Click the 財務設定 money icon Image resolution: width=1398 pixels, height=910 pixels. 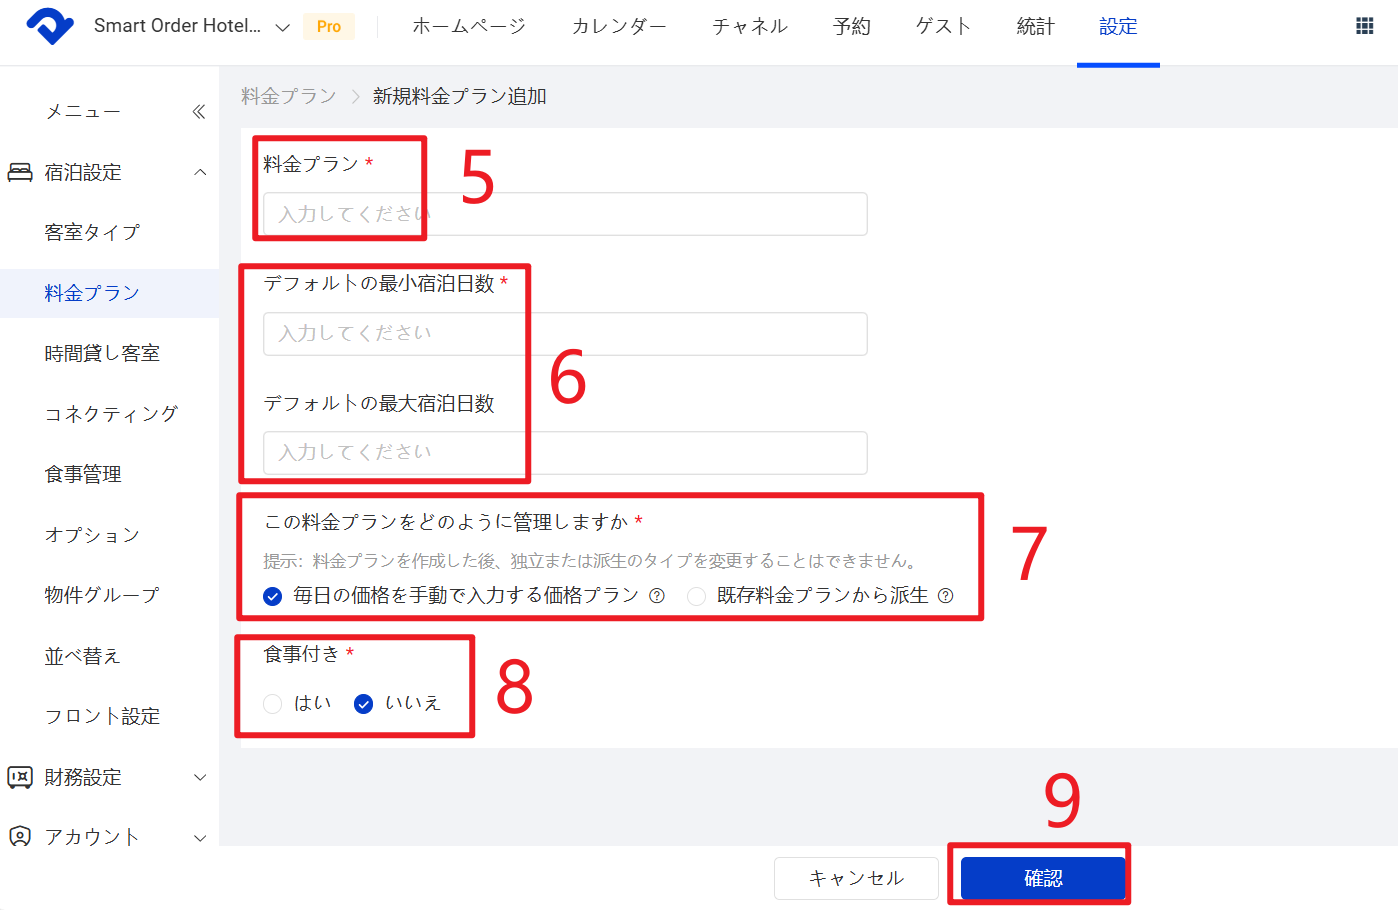(x=20, y=777)
